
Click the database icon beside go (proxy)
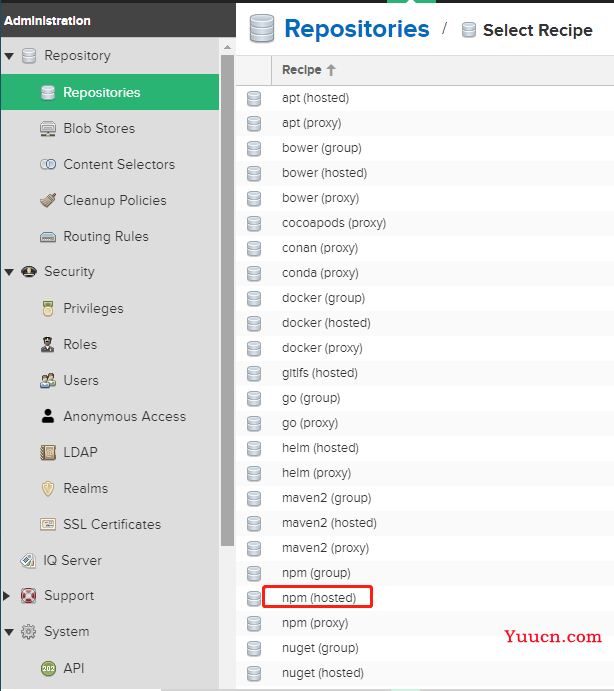click(253, 424)
